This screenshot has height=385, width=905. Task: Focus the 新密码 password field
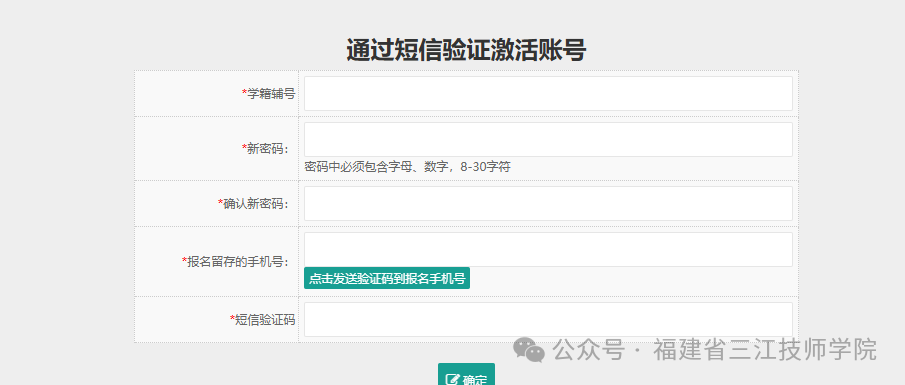click(x=548, y=139)
